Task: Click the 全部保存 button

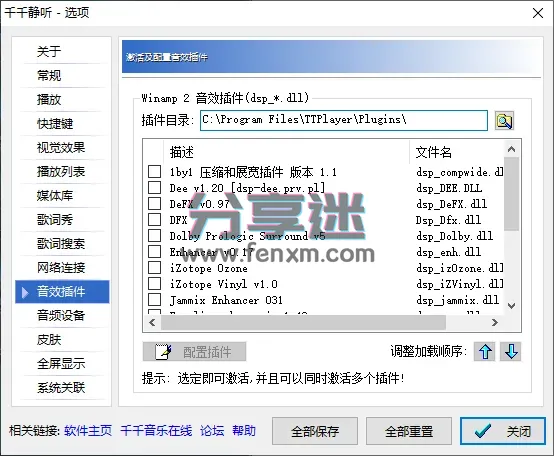Action: 315,431
